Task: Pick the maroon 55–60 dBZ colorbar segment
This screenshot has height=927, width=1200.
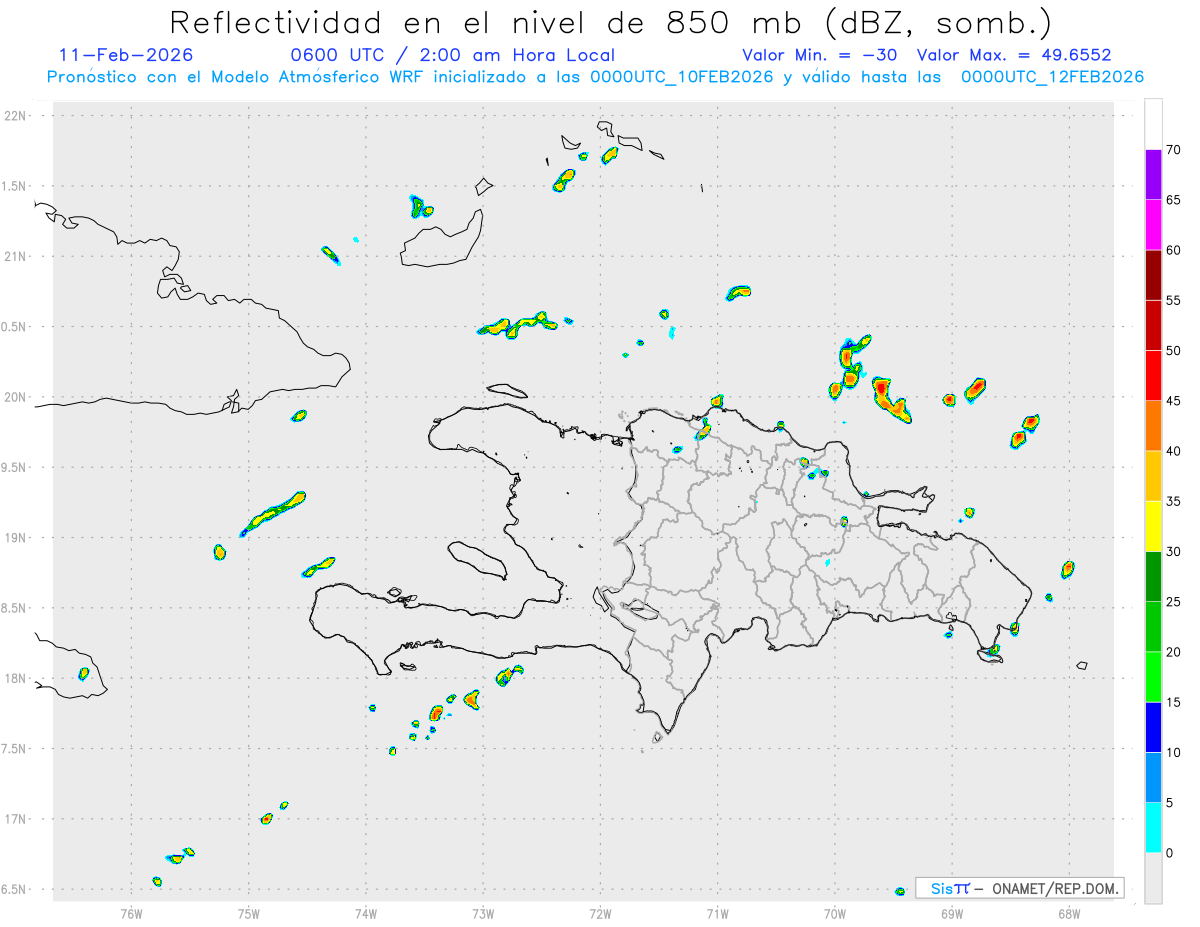Action: tap(1153, 276)
